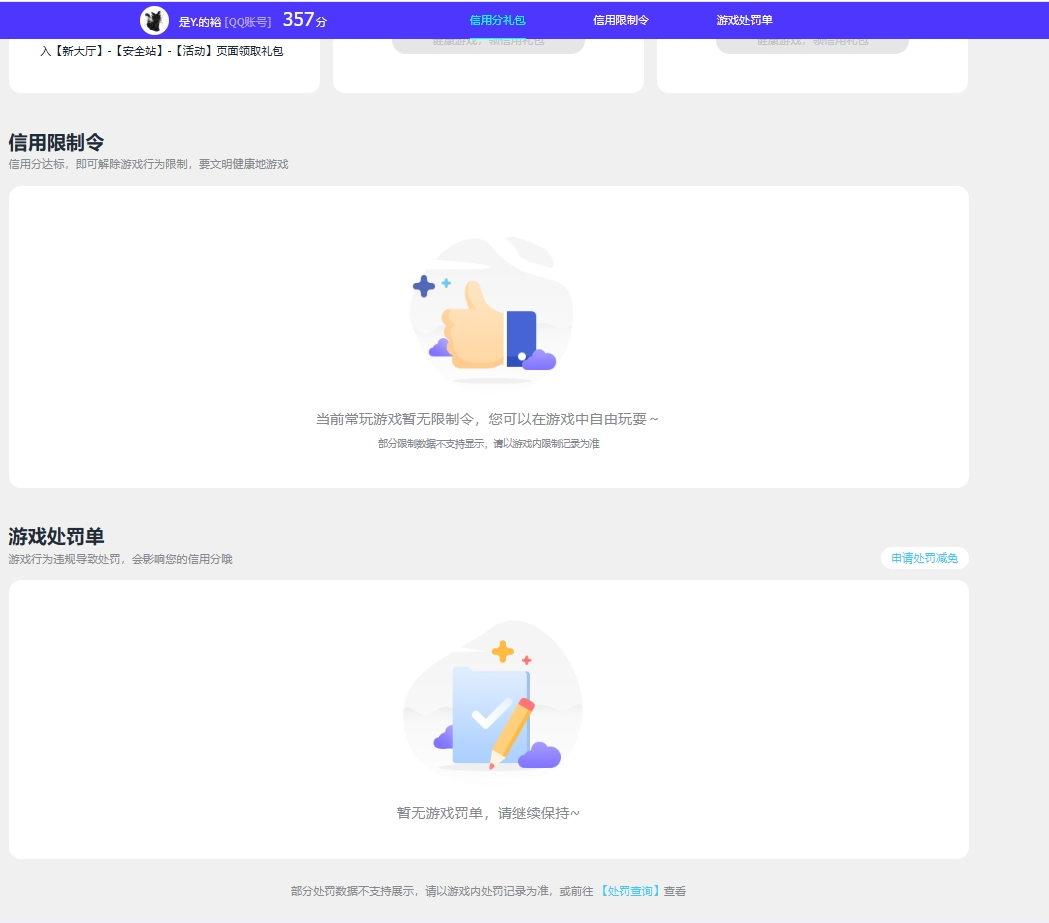Screen dimensions: 1049x923
Task: Click the 信用限制令 section heading
Action: pyautogui.click(x=56, y=142)
